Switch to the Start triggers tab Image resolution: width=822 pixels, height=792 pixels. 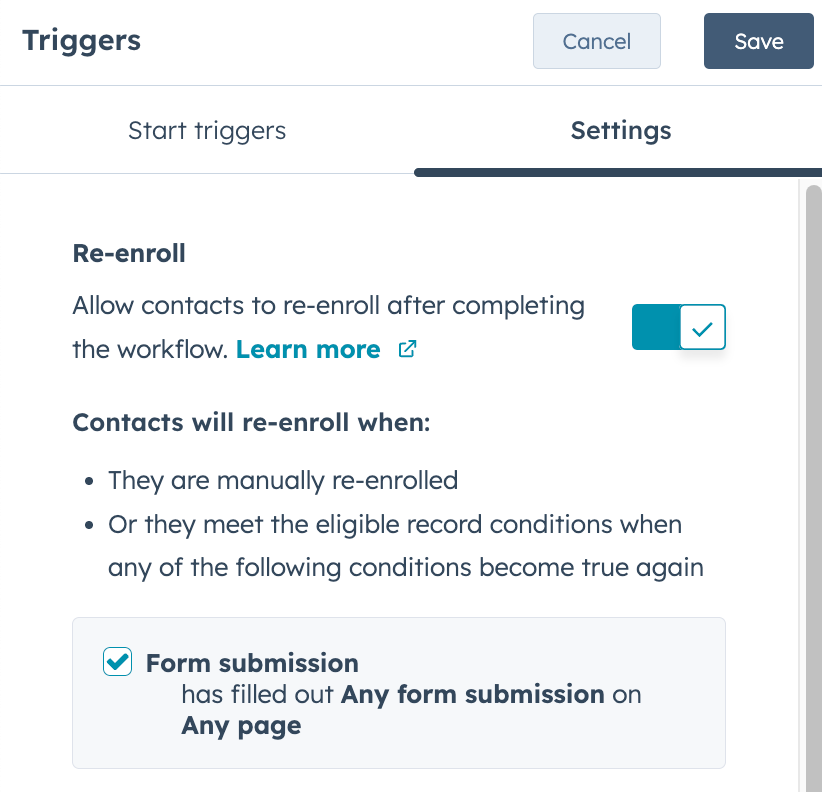click(x=207, y=130)
